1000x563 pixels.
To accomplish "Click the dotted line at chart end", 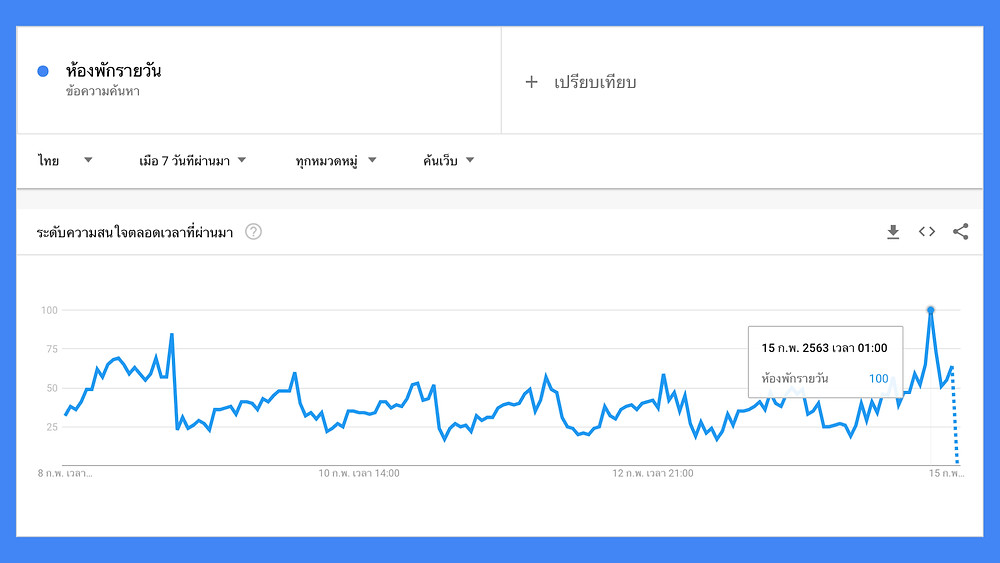I will 955,420.
